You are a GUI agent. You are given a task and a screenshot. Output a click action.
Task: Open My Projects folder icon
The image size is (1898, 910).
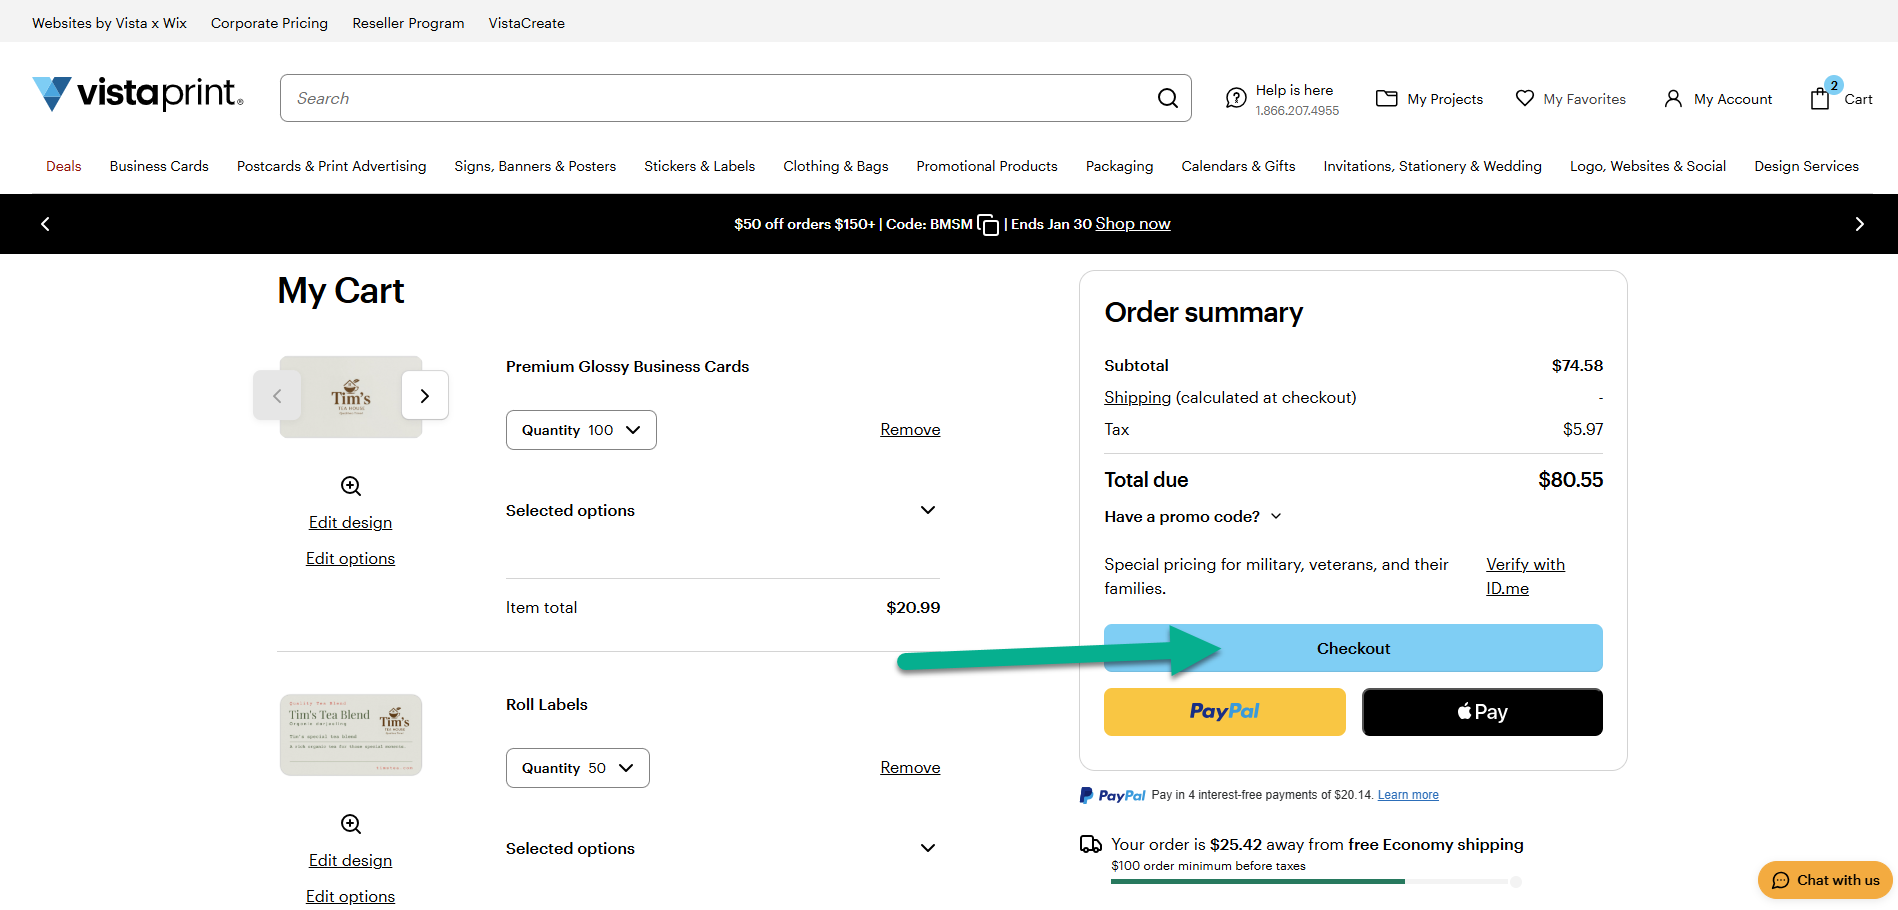1386,98
